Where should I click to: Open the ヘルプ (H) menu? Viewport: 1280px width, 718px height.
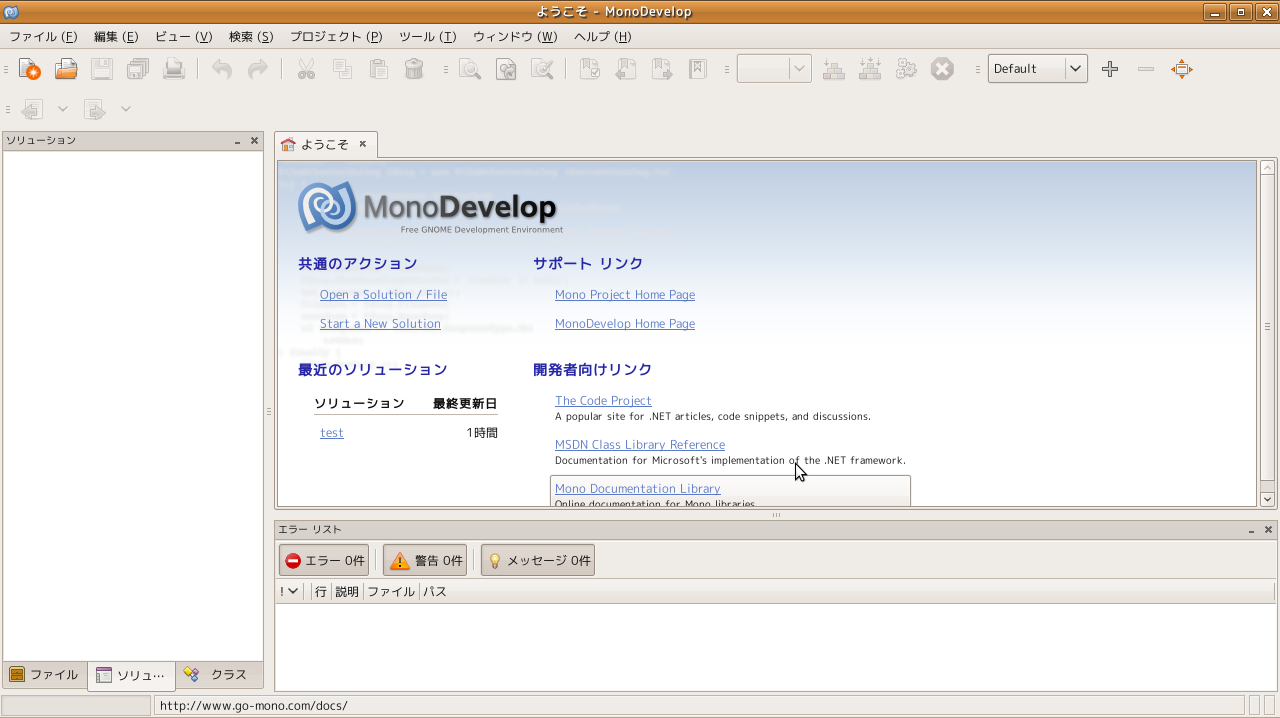tap(603, 37)
